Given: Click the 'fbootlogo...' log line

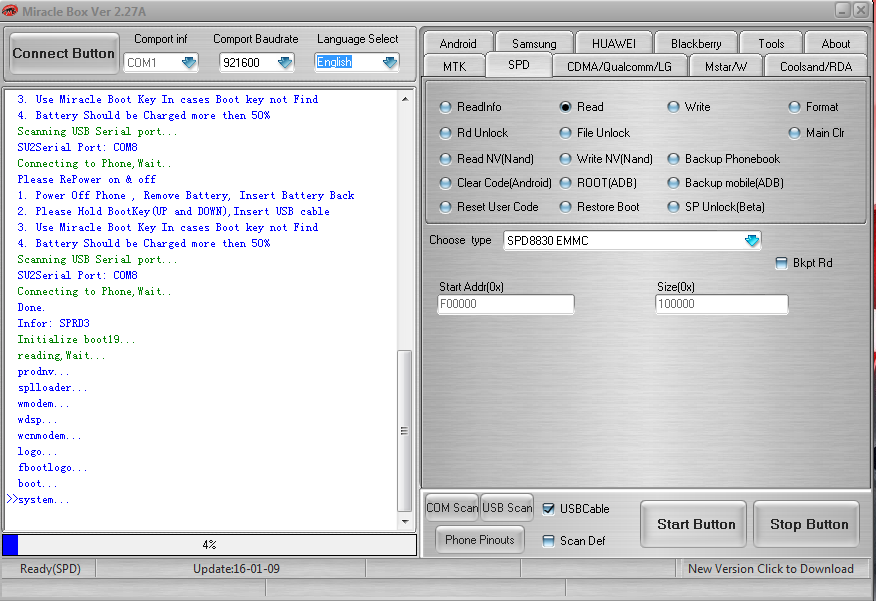Looking at the screenshot, I should pos(52,468).
